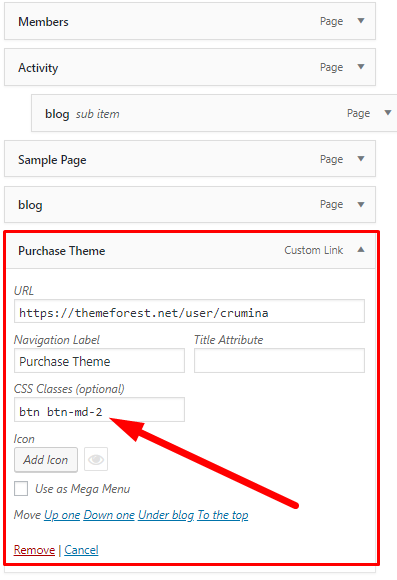Focus the URL input field
This screenshot has height=580, width=397.
(189, 311)
